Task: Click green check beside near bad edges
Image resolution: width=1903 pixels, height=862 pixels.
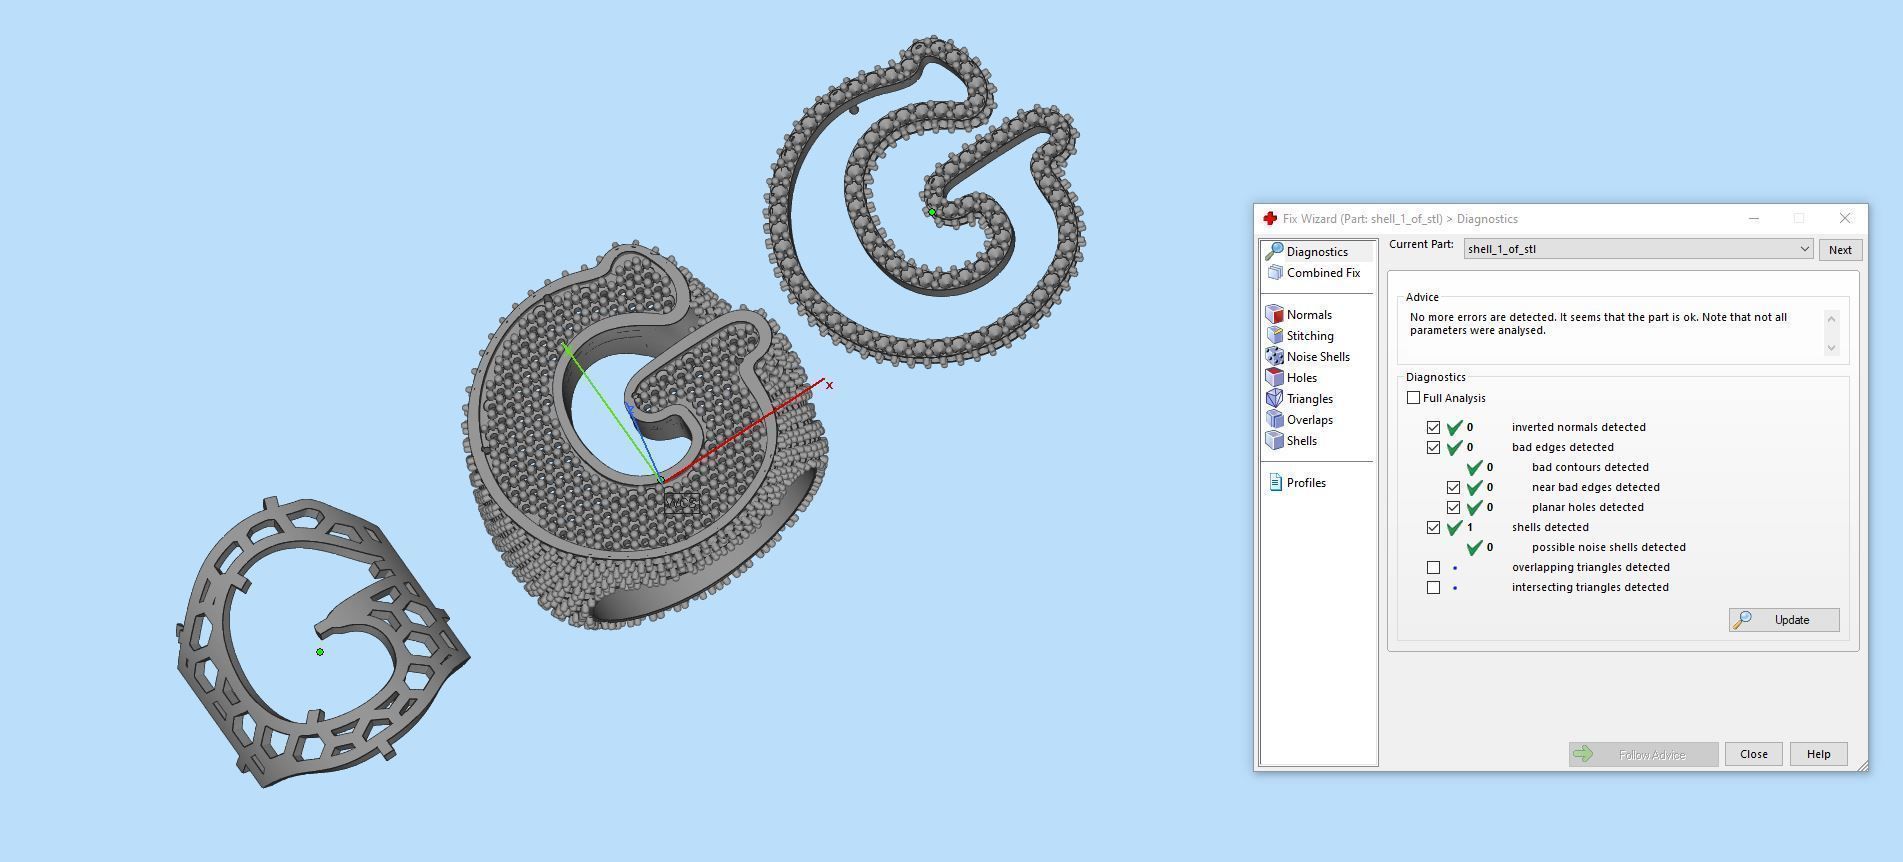Action: tap(1475, 487)
